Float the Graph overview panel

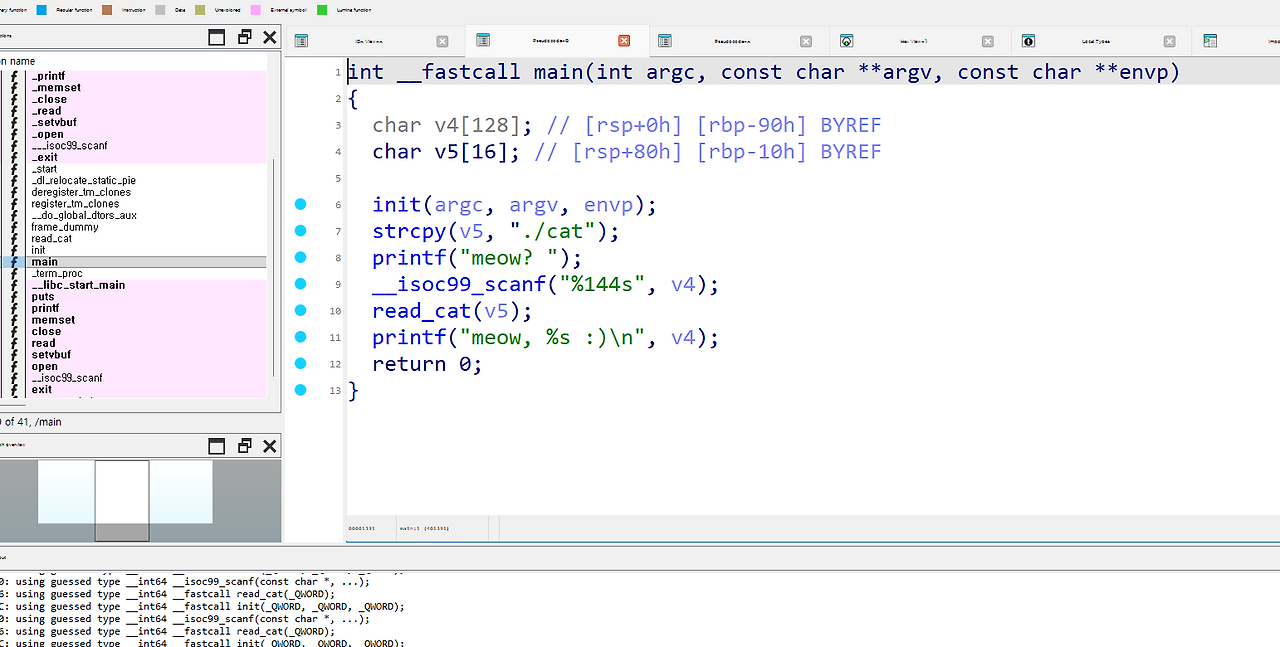point(244,446)
